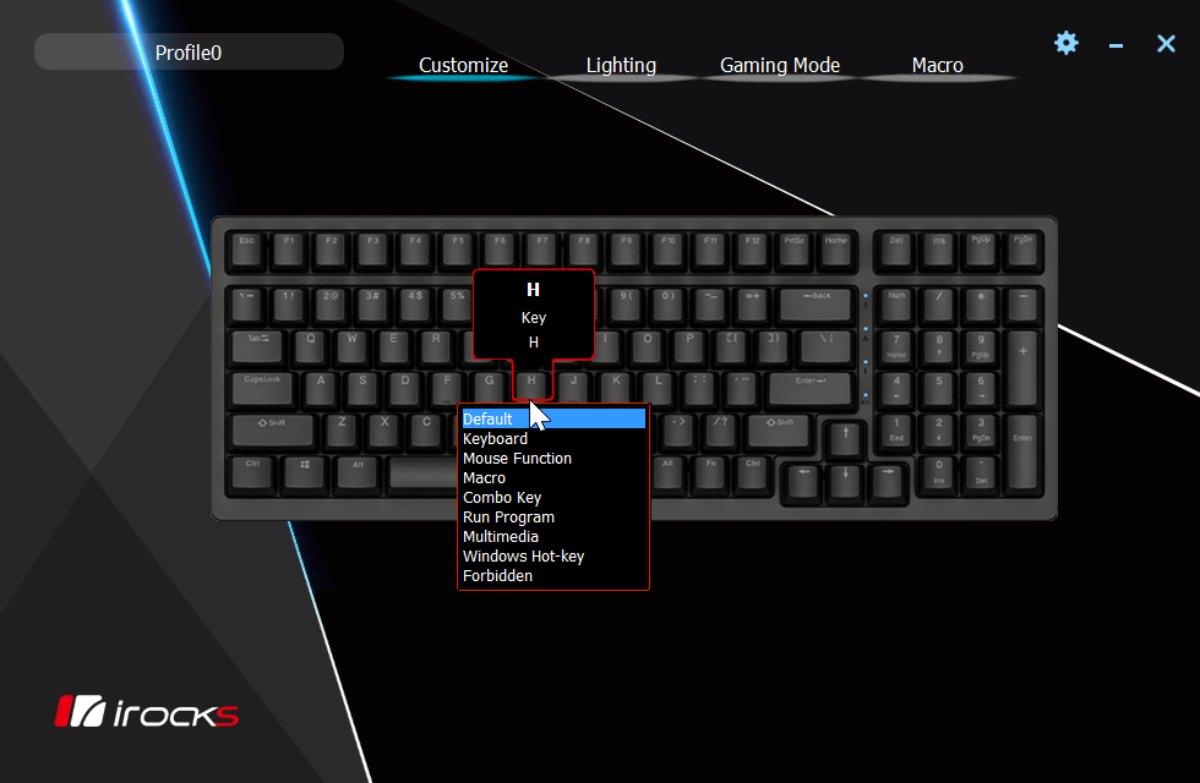Screen dimensions: 1200x783
Task: Open the settings gear icon
Action: pos(1067,43)
